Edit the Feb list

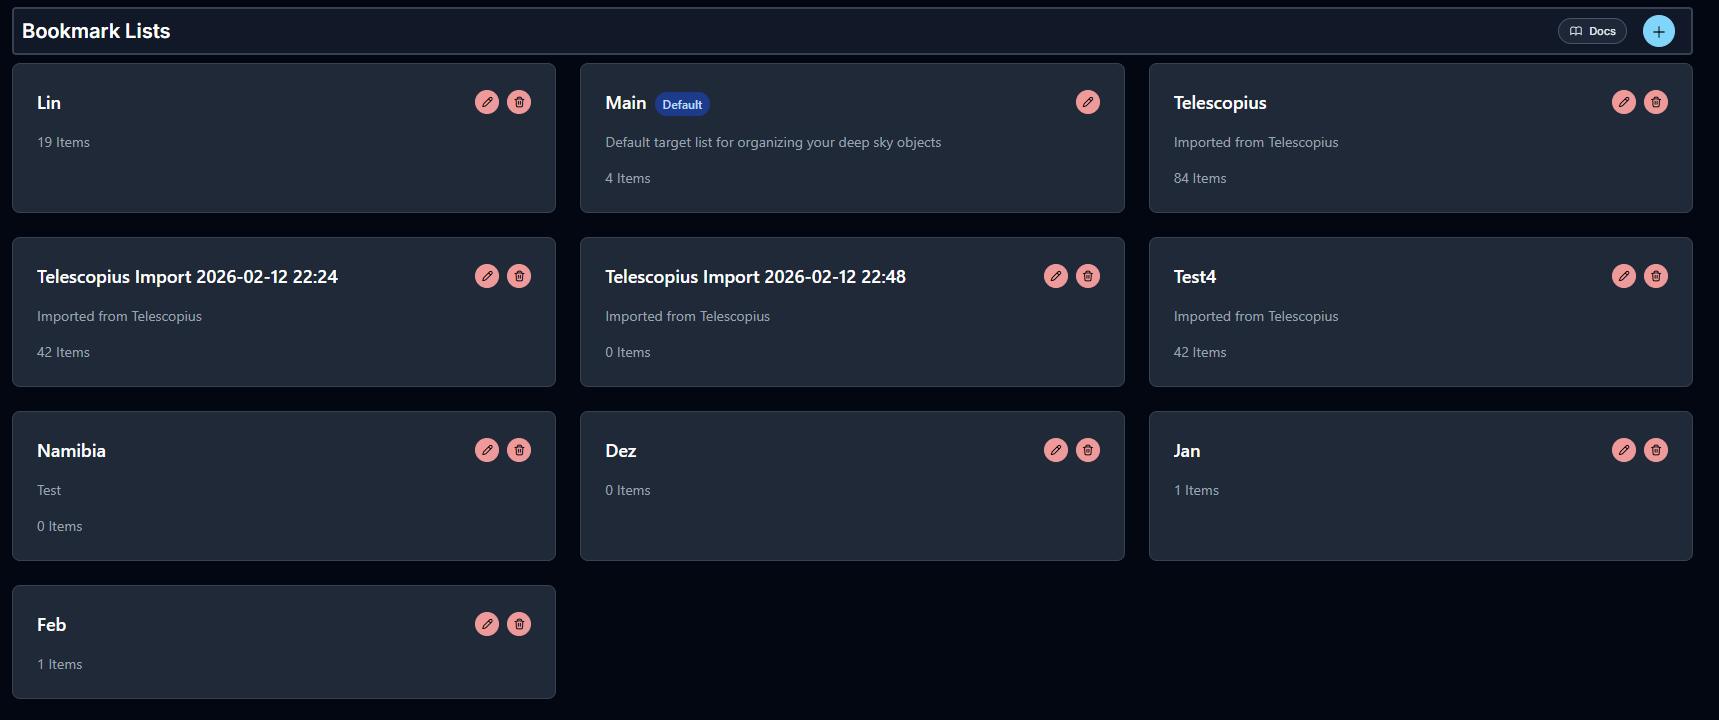point(487,624)
